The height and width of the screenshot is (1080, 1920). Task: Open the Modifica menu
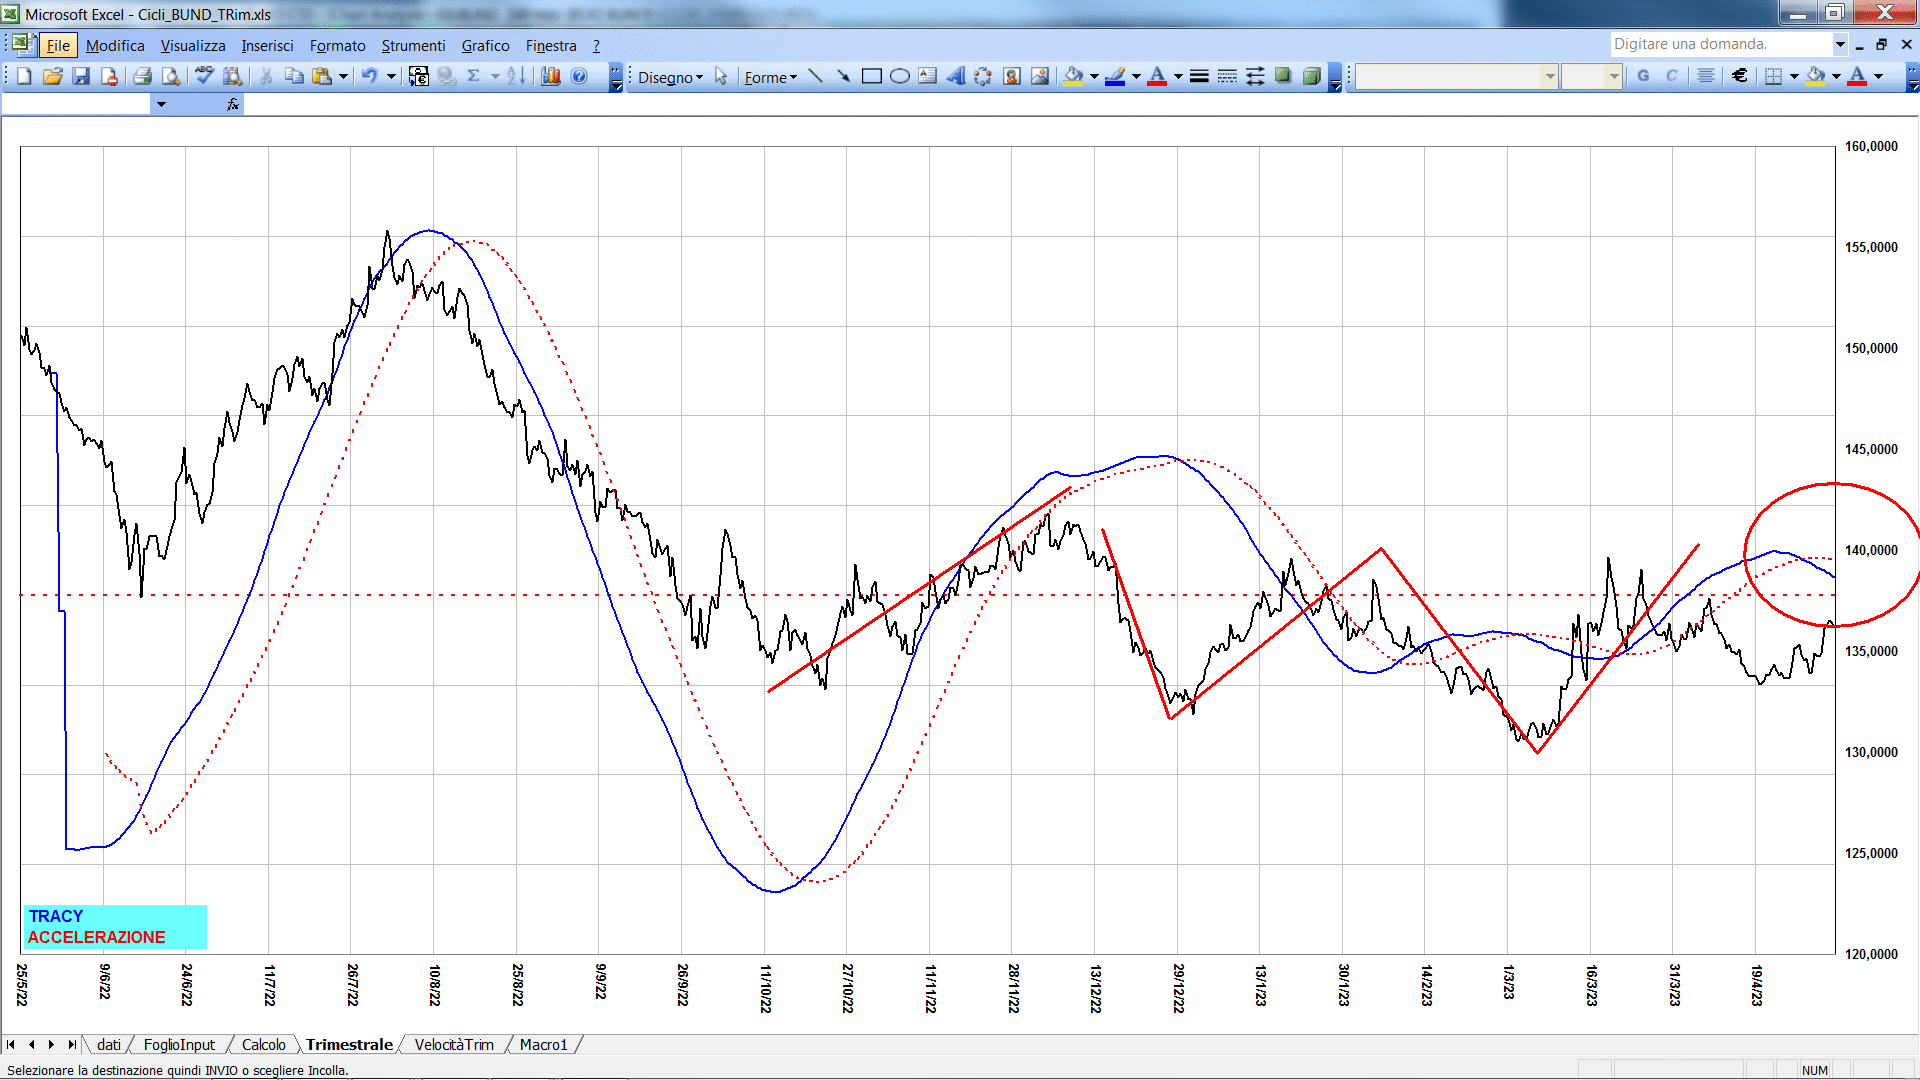[x=115, y=45]
